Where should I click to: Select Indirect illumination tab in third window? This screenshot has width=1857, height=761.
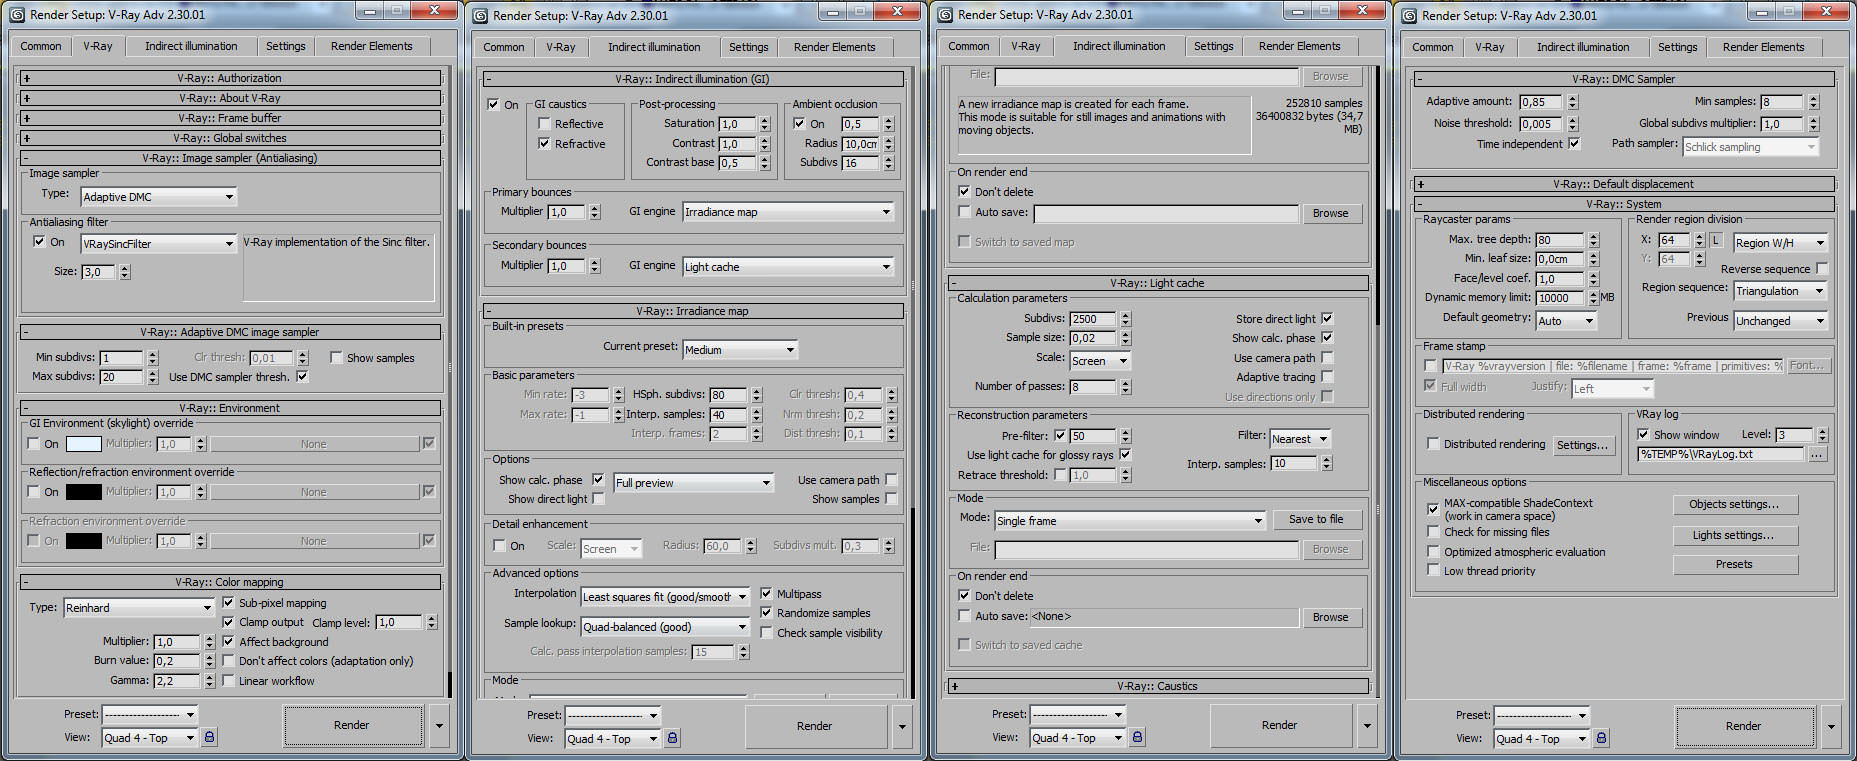pyautogui.click(x=1119, y=46)
